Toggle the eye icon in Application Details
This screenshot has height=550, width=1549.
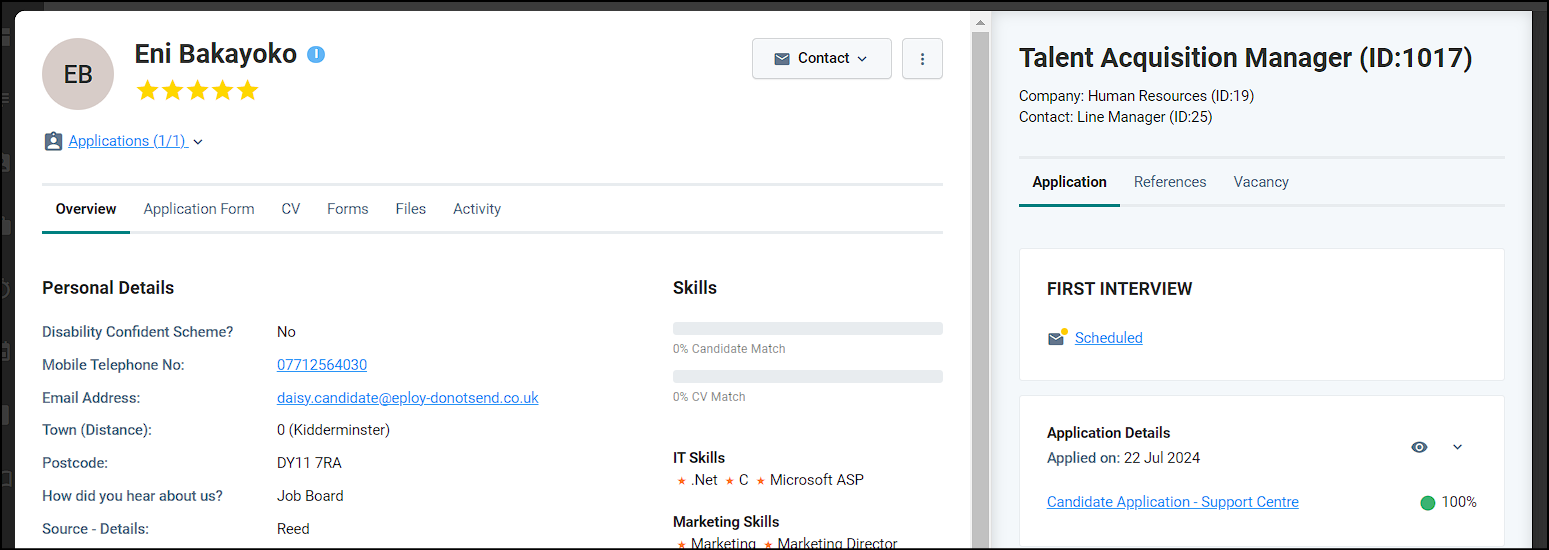(1419, 447)
